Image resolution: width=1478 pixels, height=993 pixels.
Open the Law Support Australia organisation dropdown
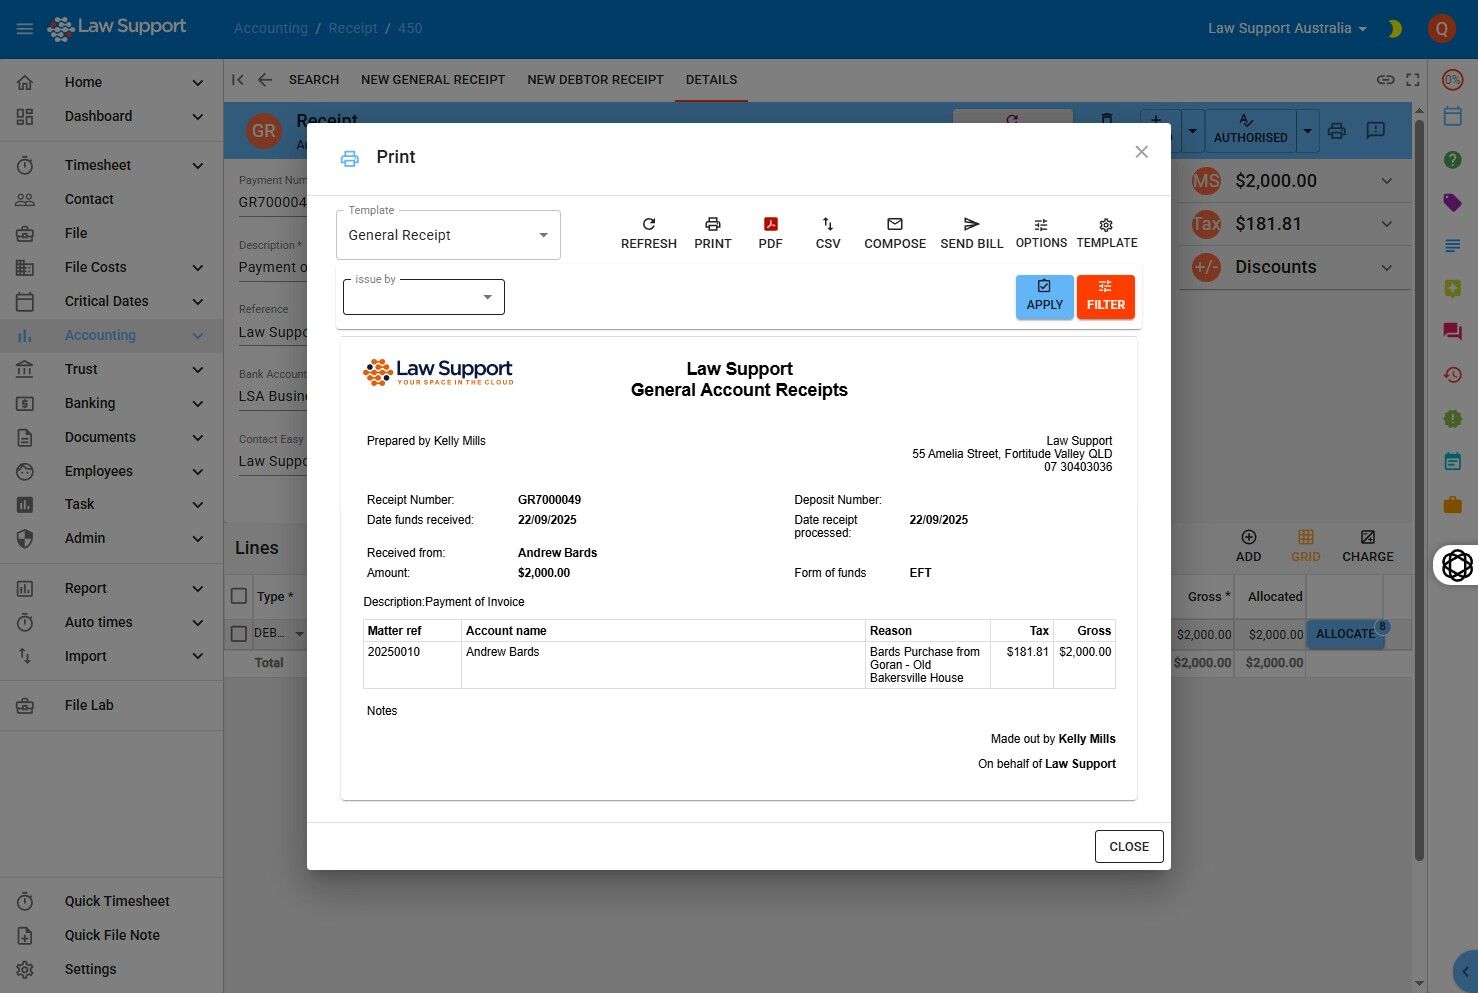tap(1287, 29)
